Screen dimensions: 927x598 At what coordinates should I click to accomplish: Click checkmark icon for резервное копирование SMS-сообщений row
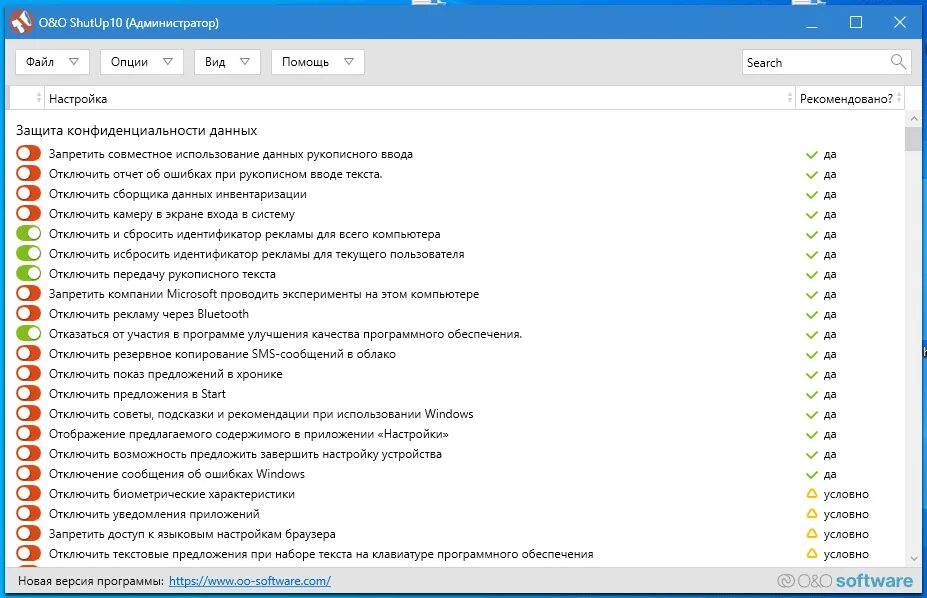pyautogui.click(x=811, y=355)
